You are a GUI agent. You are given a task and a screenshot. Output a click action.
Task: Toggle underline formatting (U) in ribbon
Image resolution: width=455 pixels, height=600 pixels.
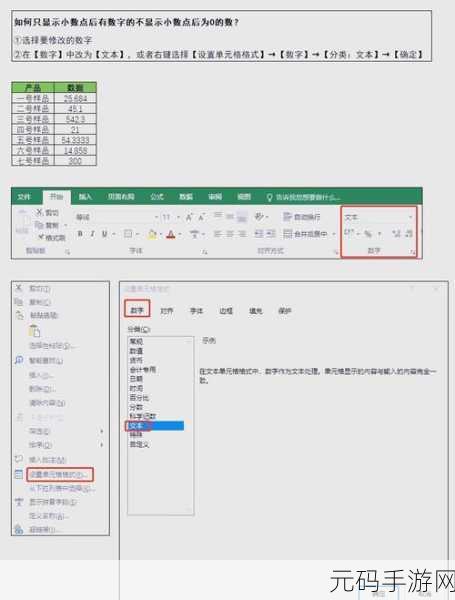(x=104, y=234)
